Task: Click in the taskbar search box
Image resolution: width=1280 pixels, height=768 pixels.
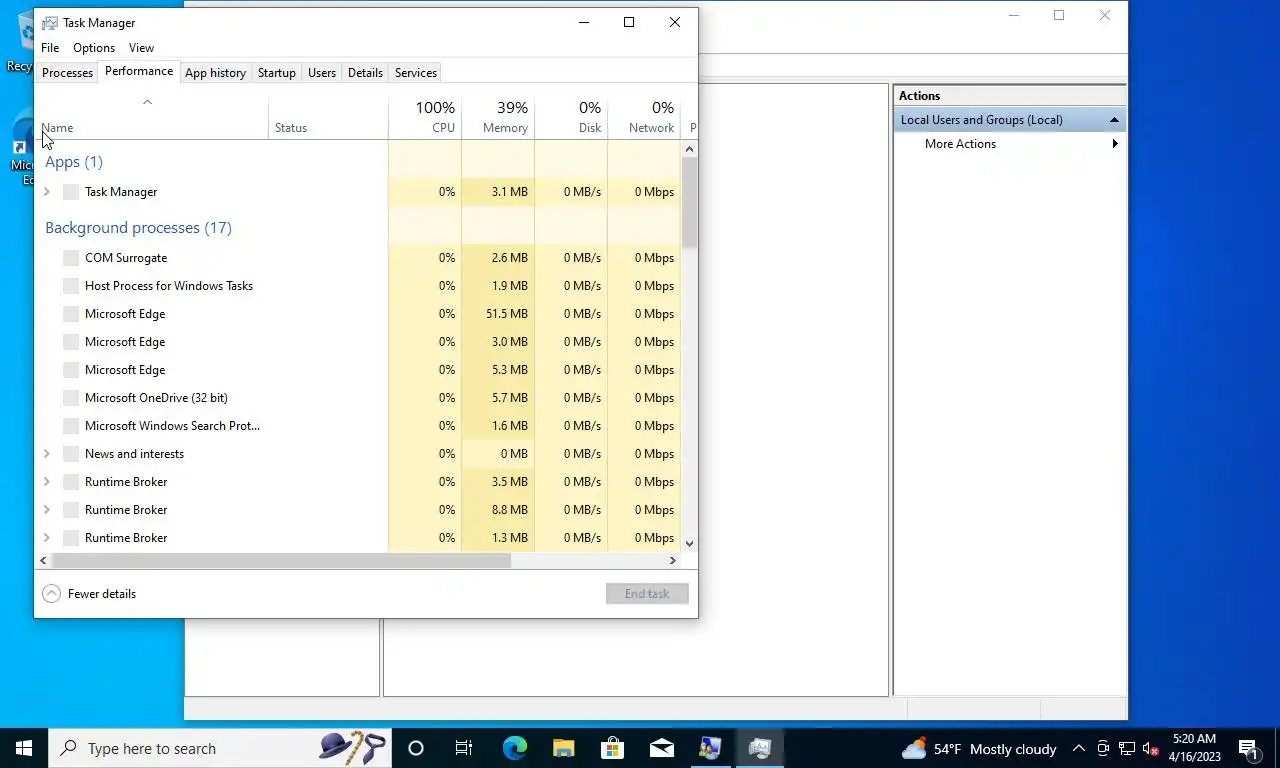Action: click(220, 748)
